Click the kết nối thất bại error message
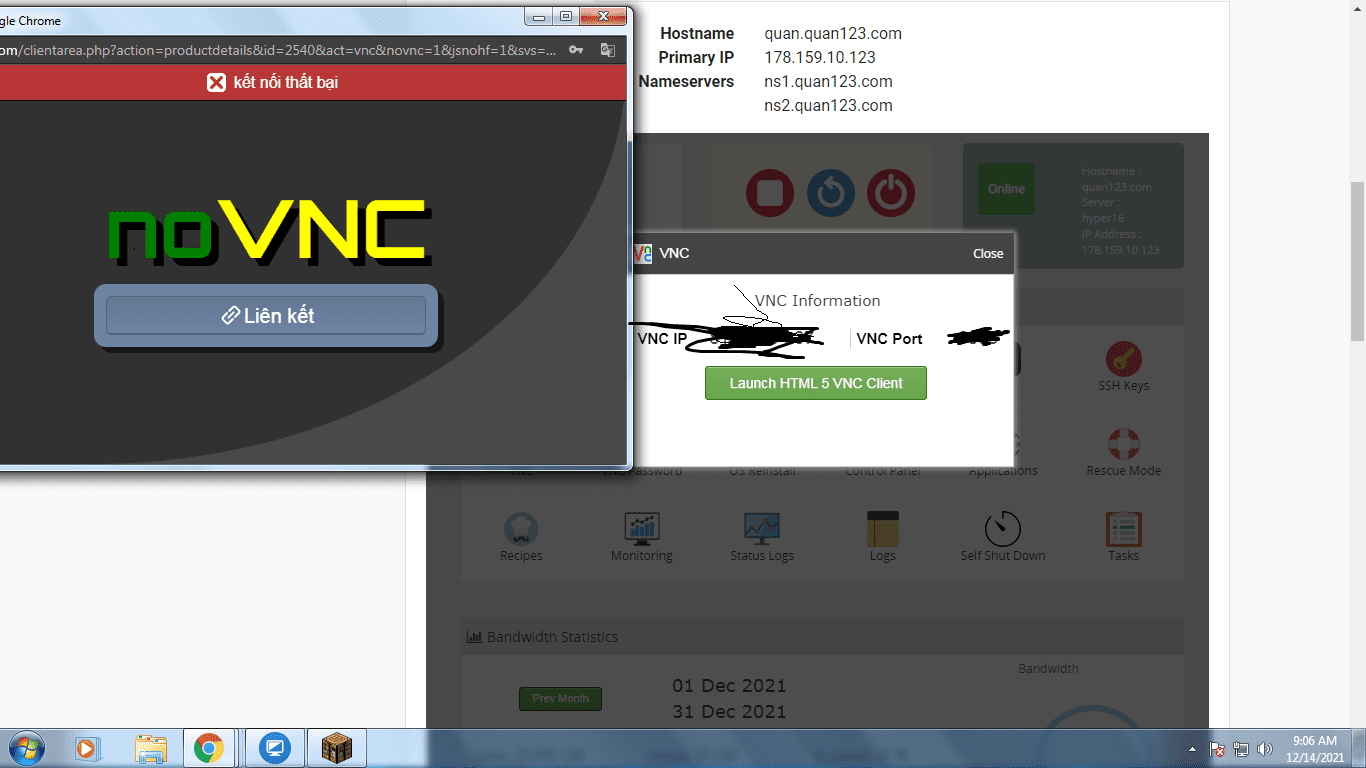The width and height of the screenshot is (1366, 768). tap(286, 82)
